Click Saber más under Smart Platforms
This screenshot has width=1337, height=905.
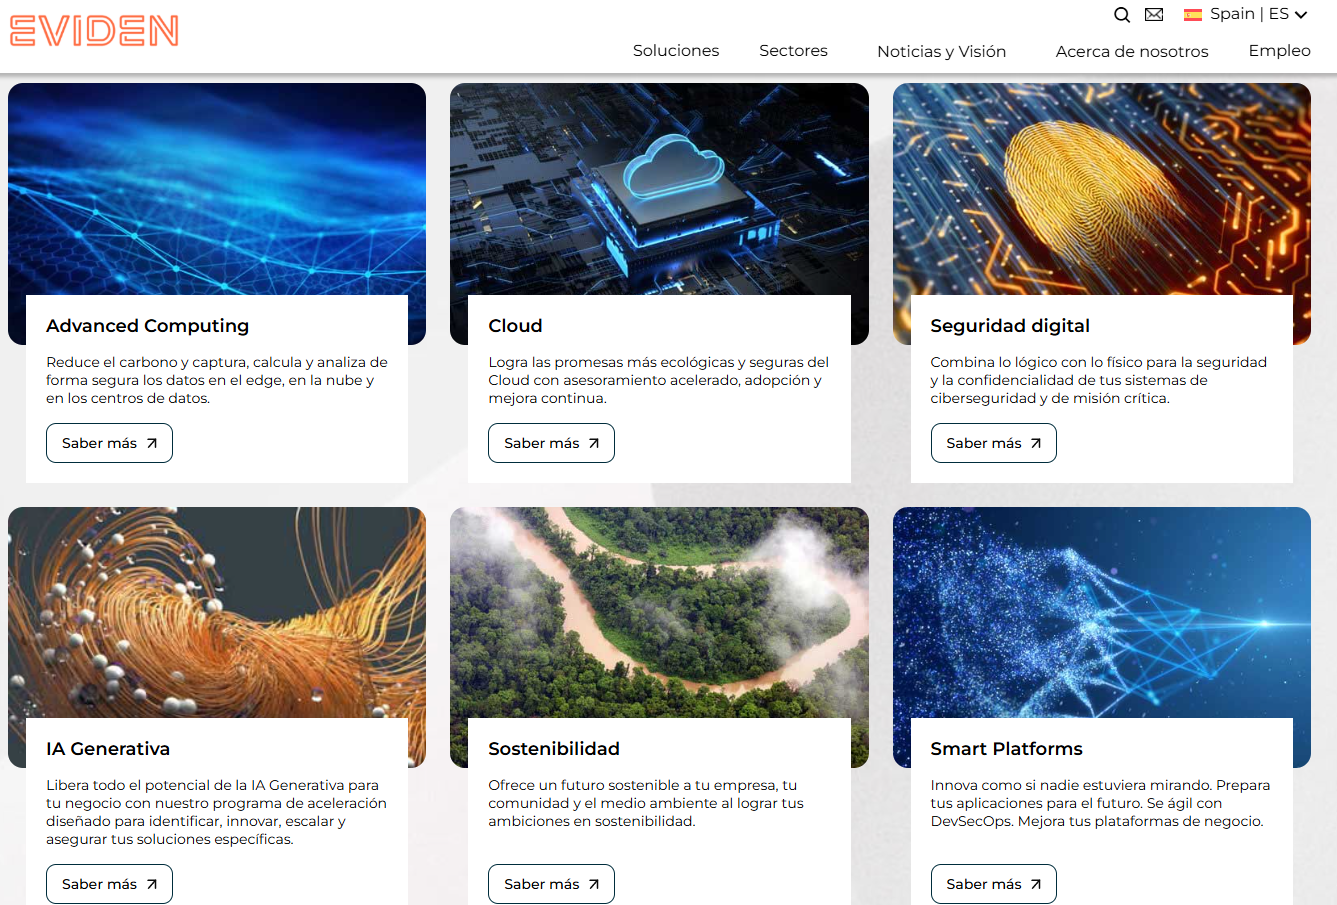pos(993,884)
